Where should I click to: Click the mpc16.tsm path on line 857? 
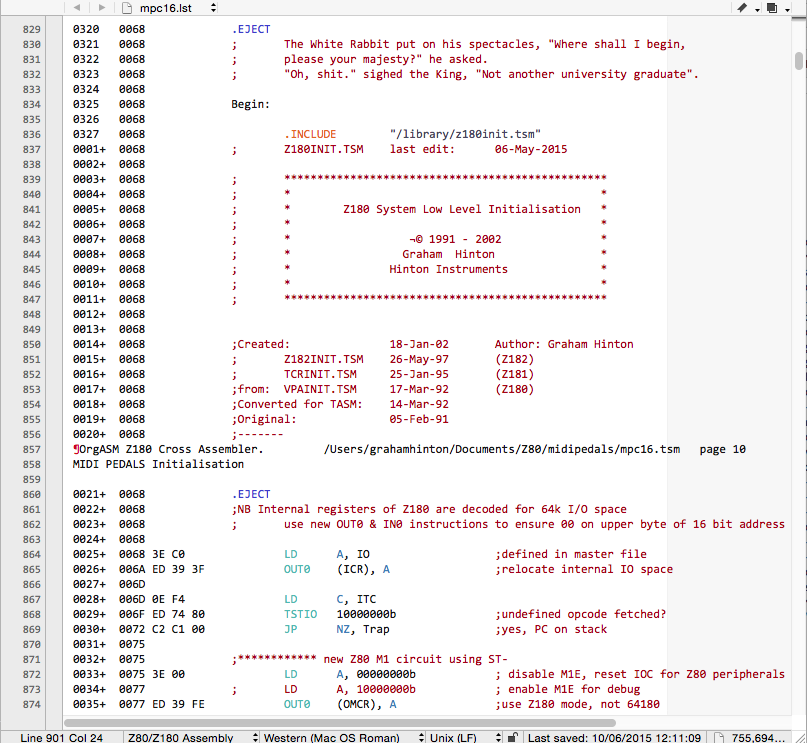(502, 449)
